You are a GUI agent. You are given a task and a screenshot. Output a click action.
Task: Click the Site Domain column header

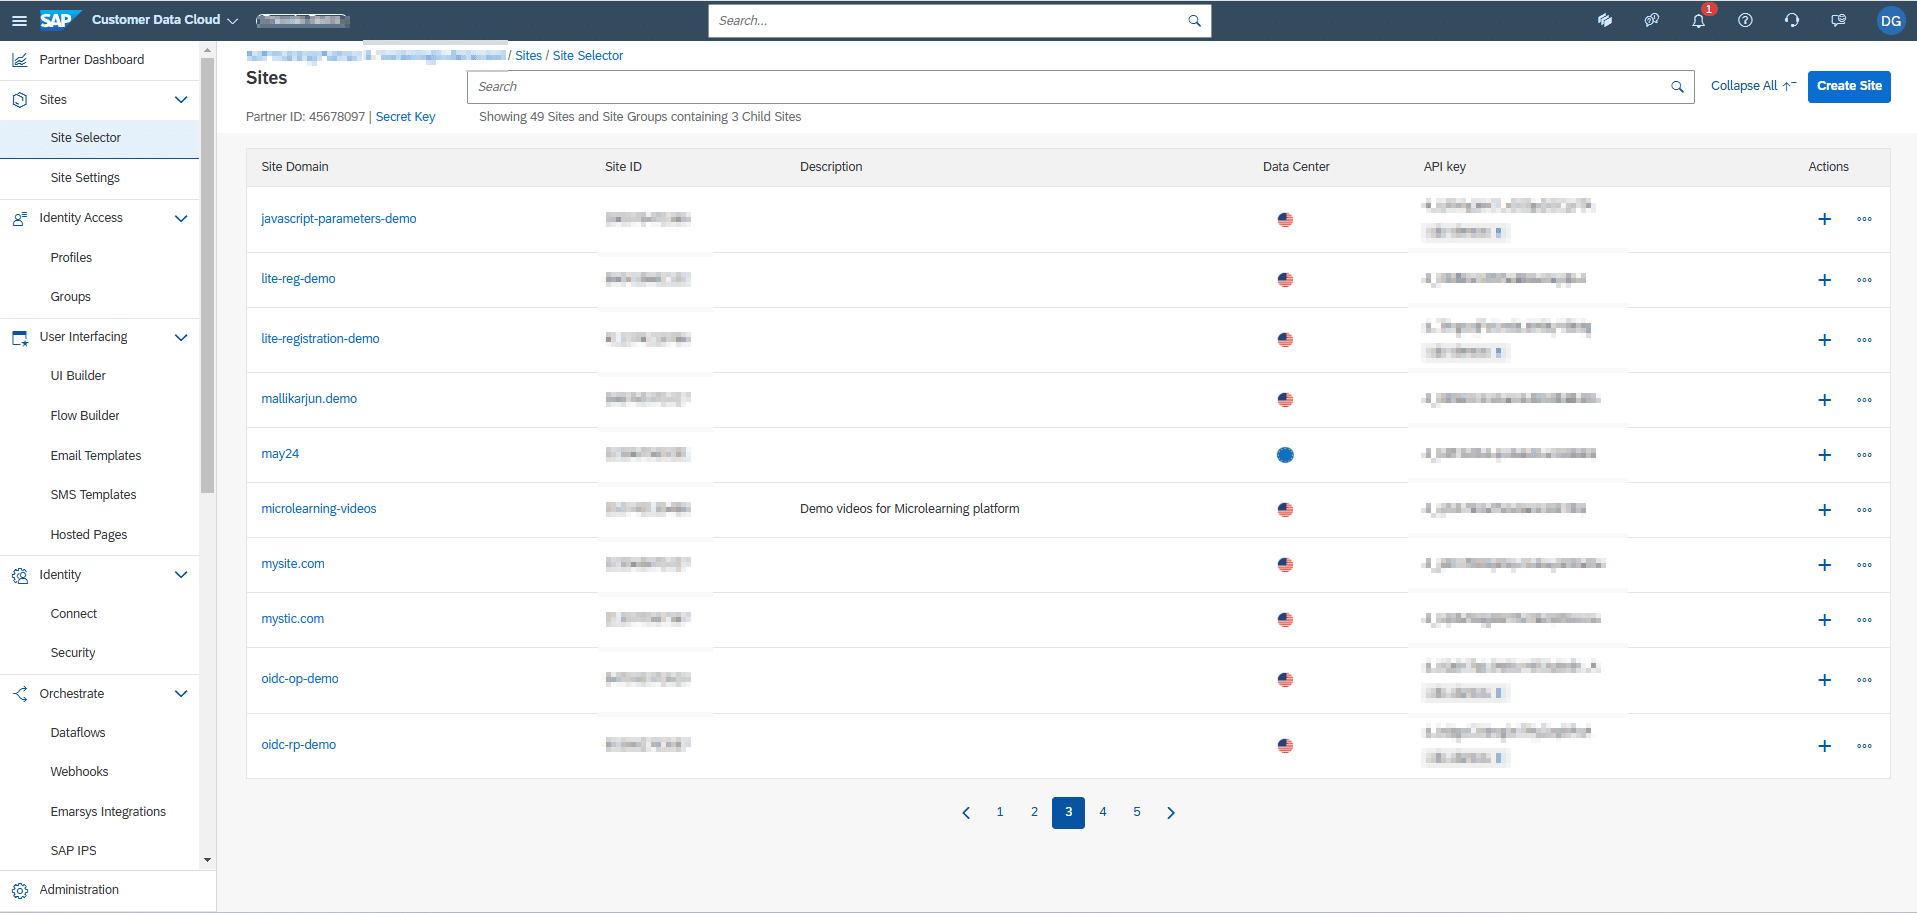coord(295,167)
